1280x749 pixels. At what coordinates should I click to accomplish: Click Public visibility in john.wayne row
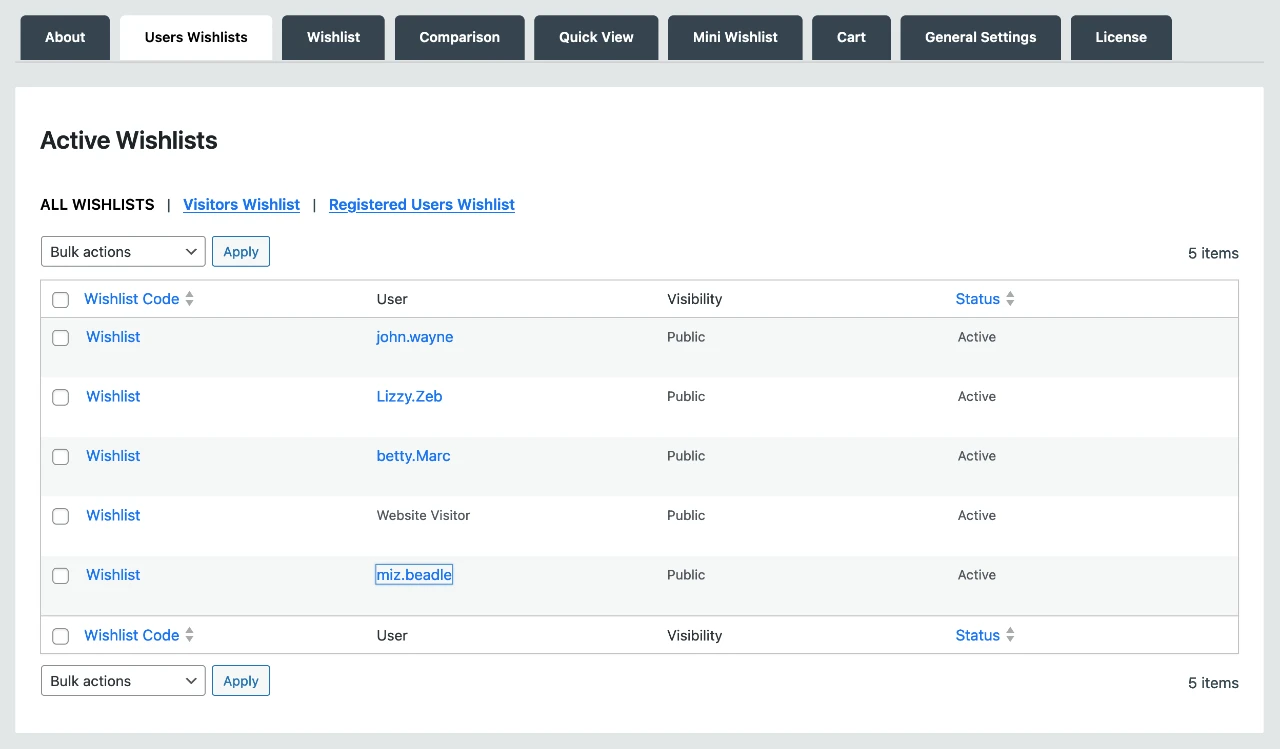(x=686, y=337)
